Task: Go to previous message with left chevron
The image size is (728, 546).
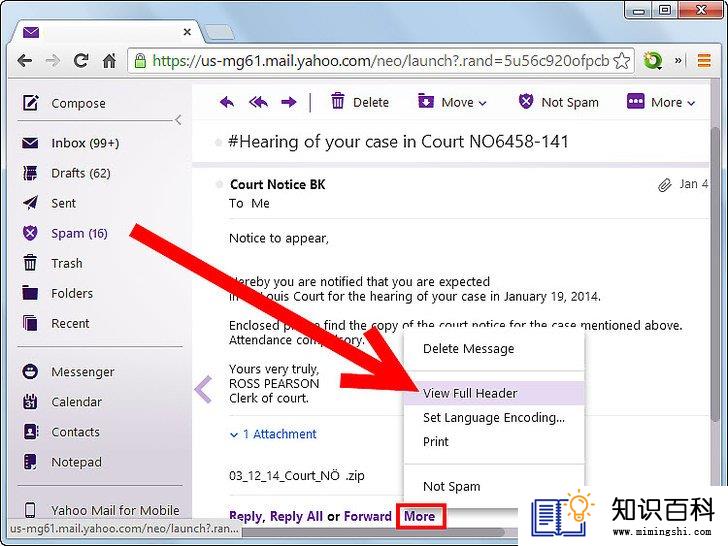Action: coord(203,389)
